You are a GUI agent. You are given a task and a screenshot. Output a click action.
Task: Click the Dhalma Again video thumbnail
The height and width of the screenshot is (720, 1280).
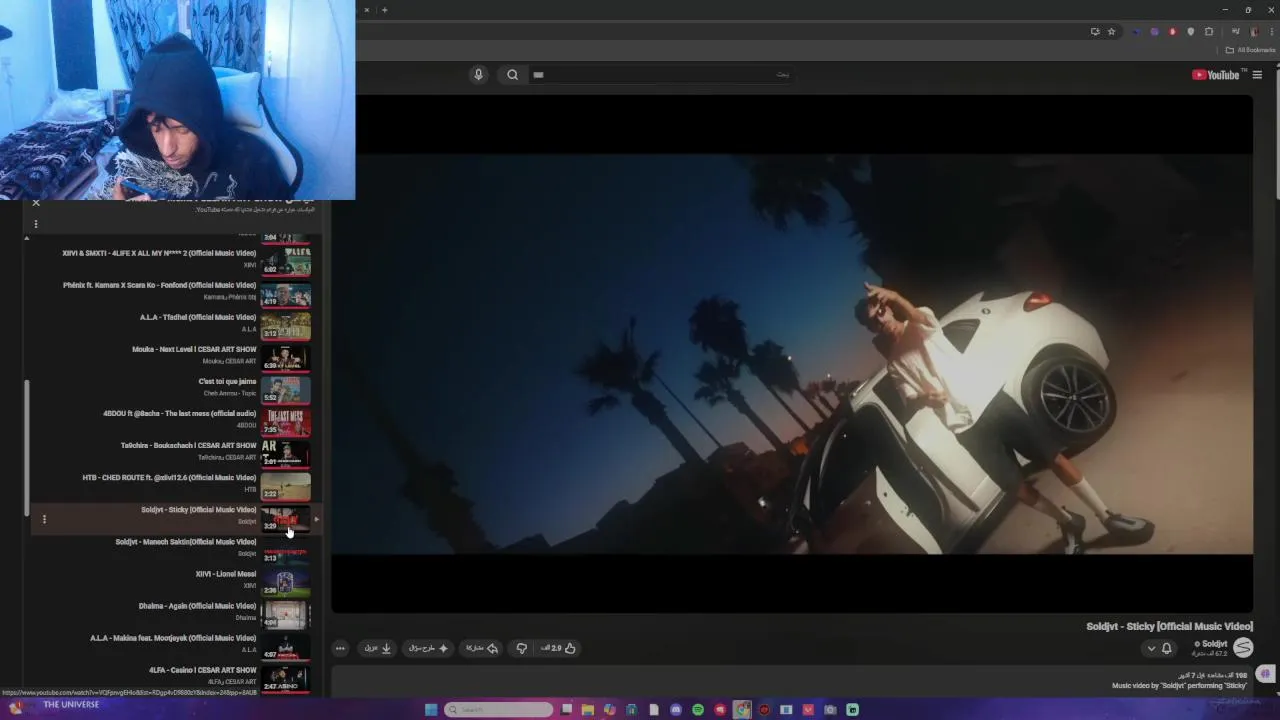click(x=286, y=615)
